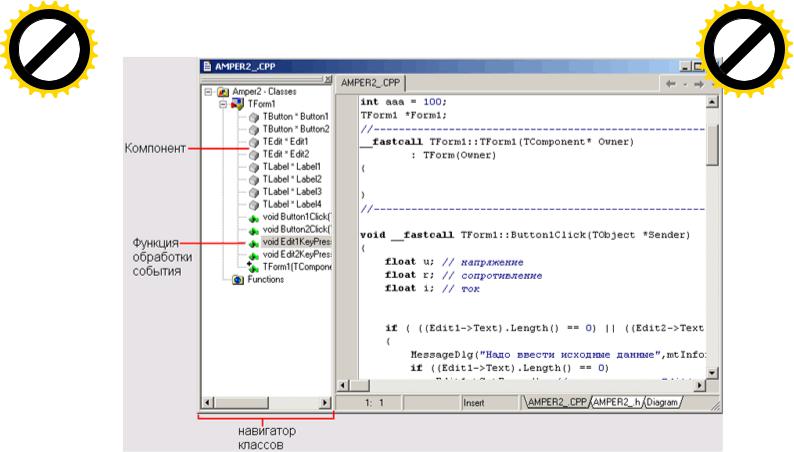Click the forward navigation arrow in editor

click(699, 84)
